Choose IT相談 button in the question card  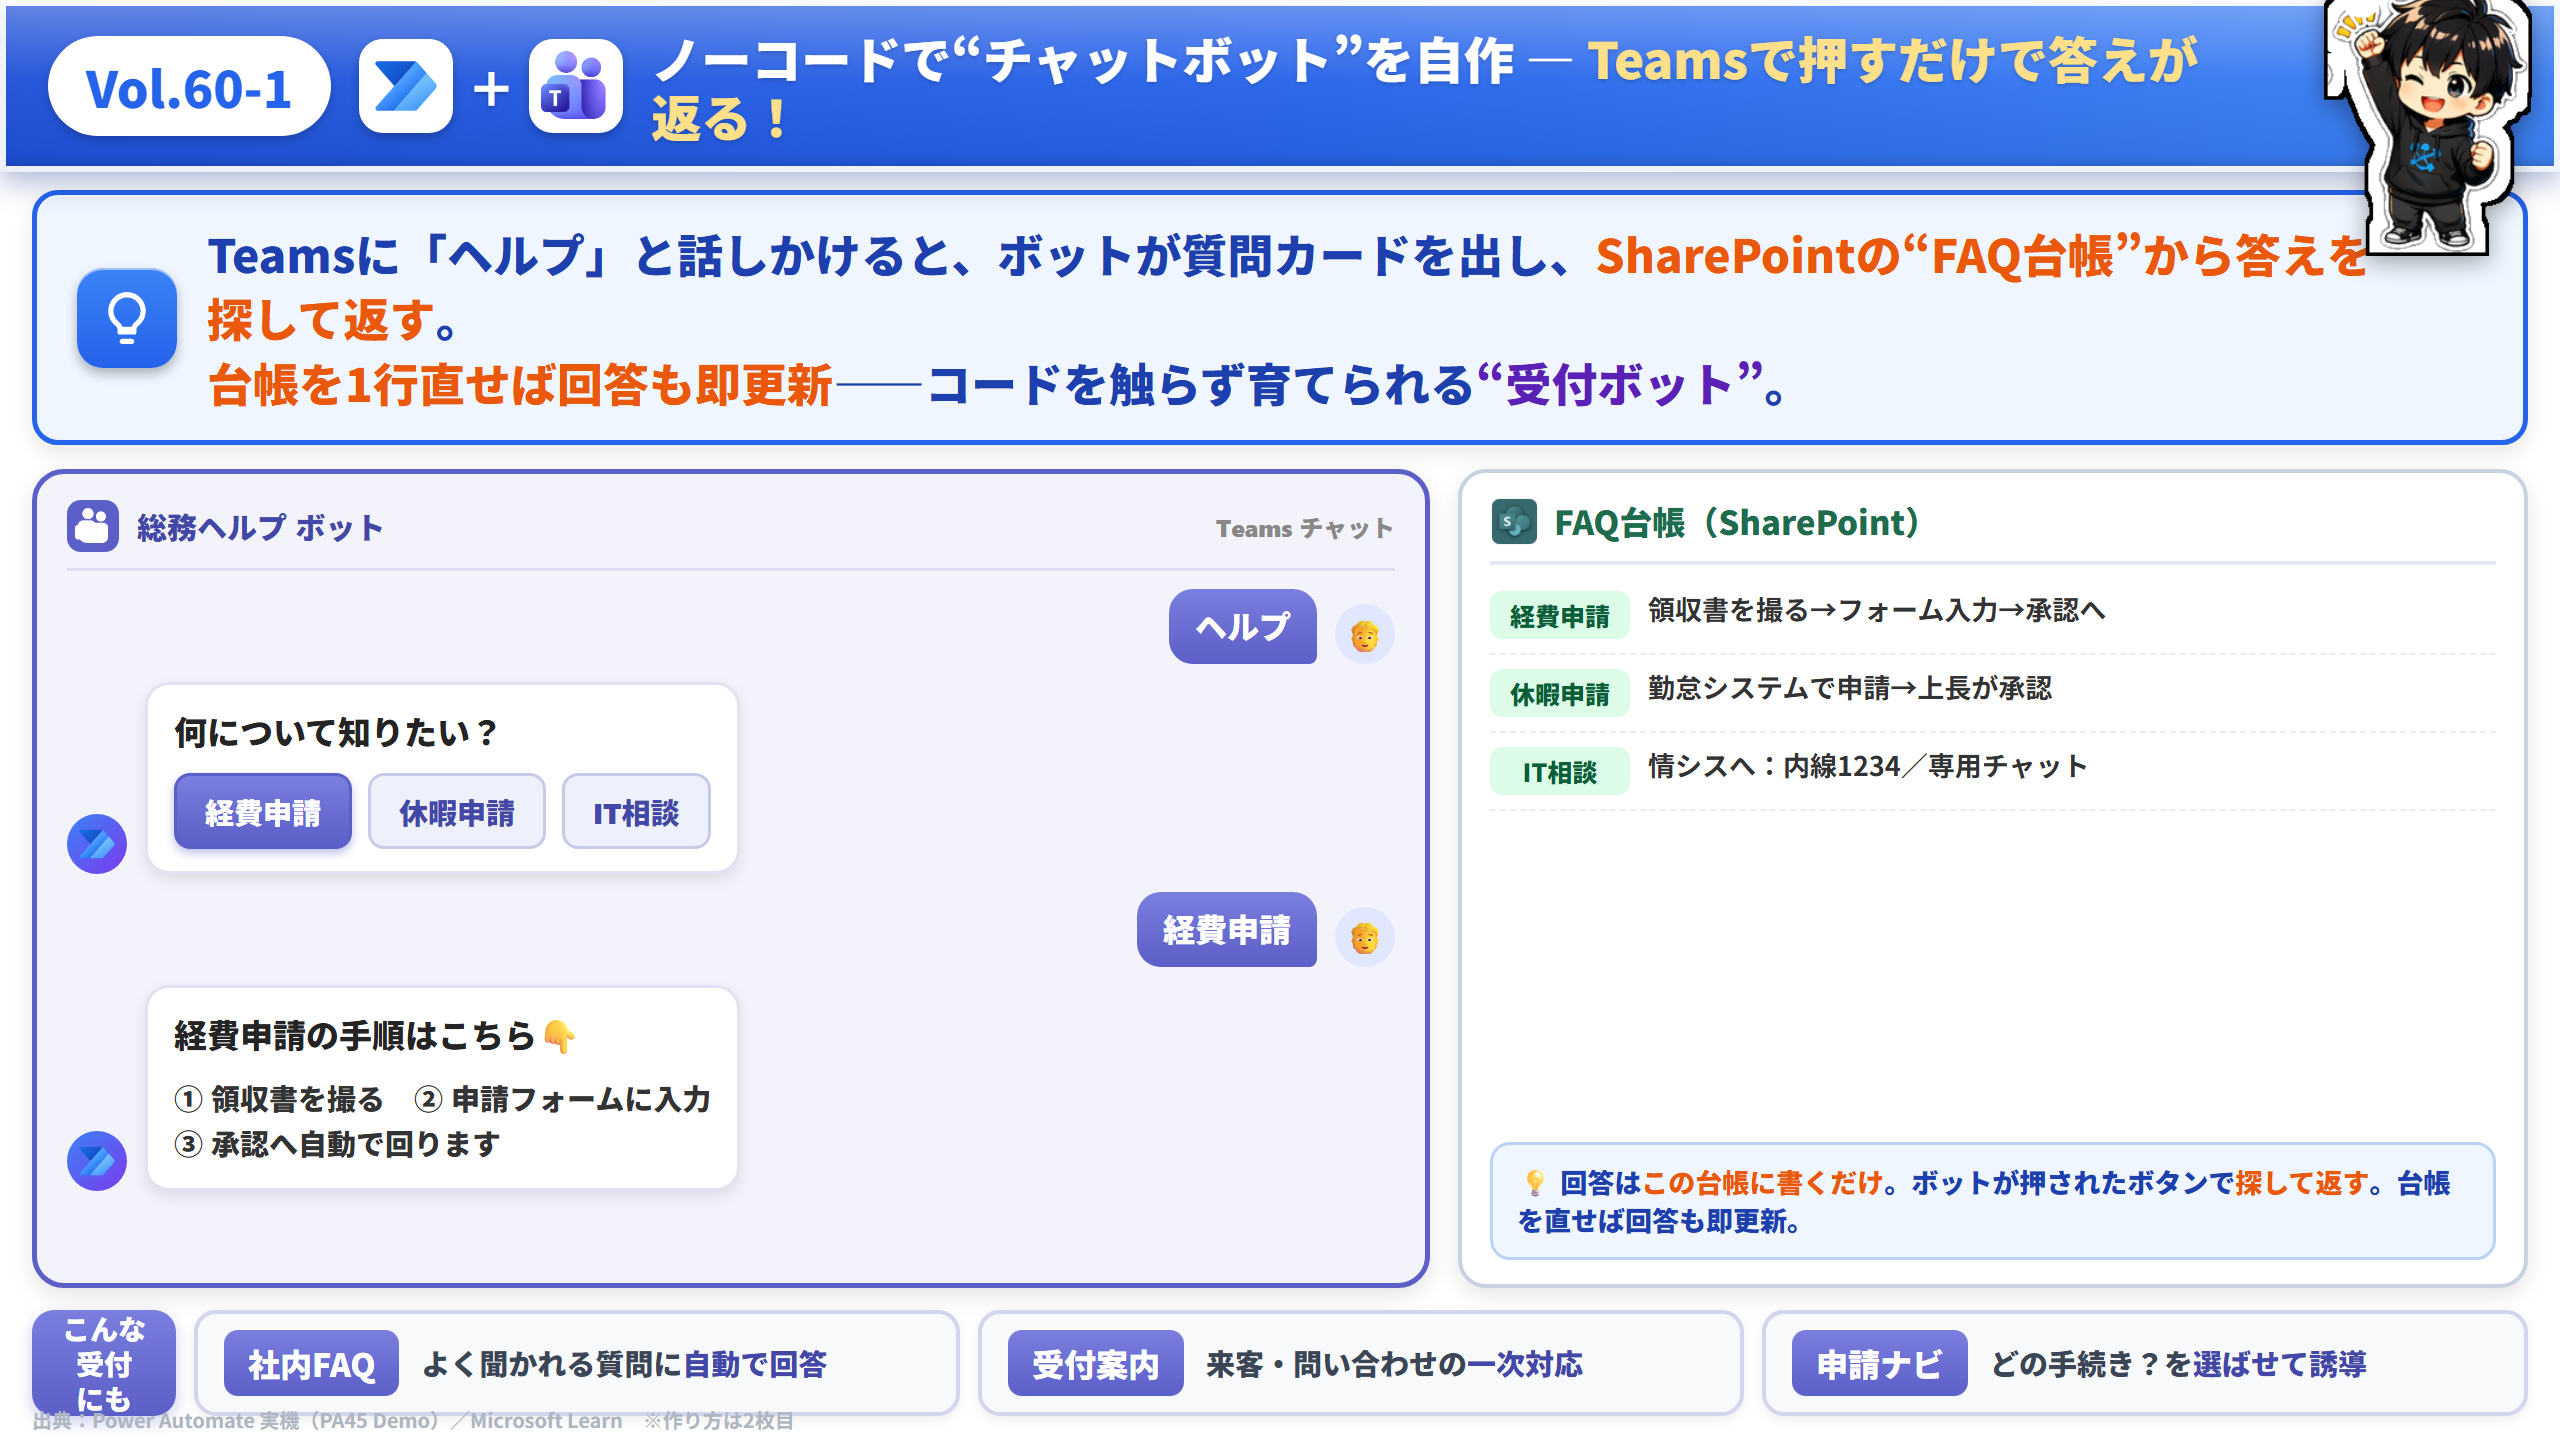tap(636, 812)
